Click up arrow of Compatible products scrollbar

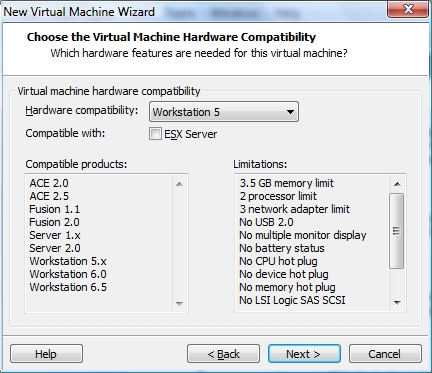click(x=179, y=184)
